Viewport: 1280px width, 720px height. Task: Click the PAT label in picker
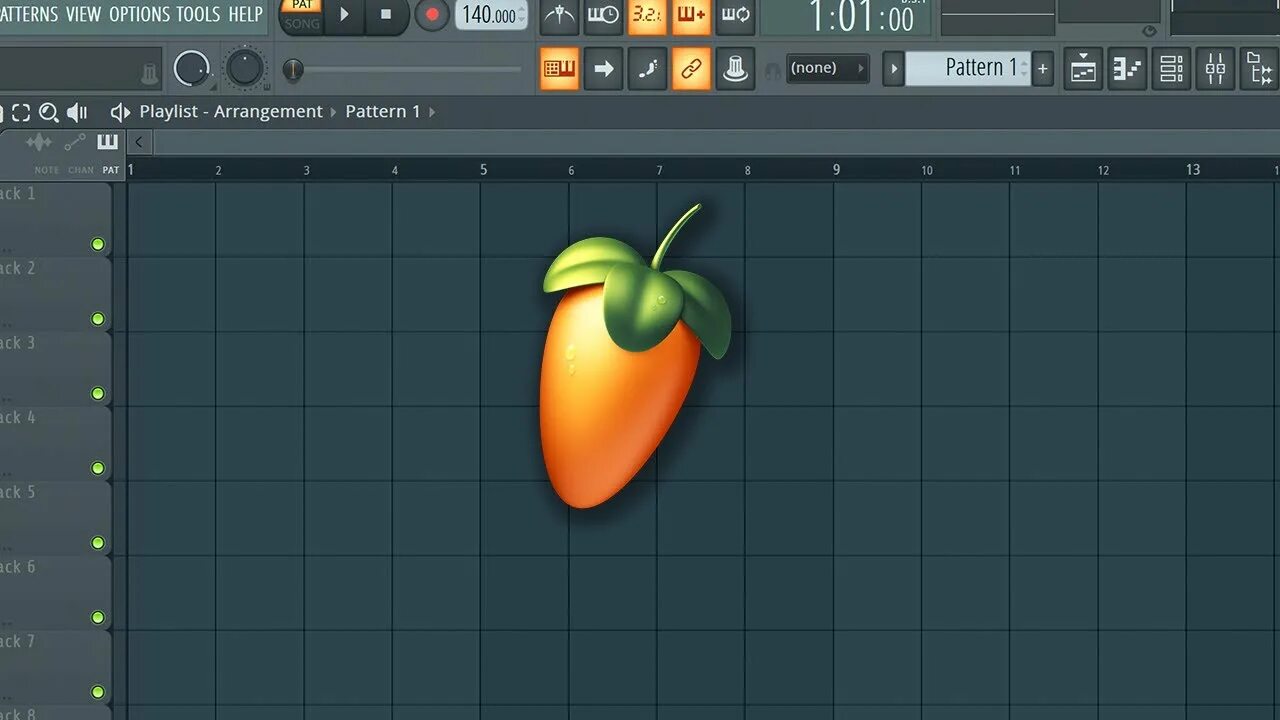110,171
